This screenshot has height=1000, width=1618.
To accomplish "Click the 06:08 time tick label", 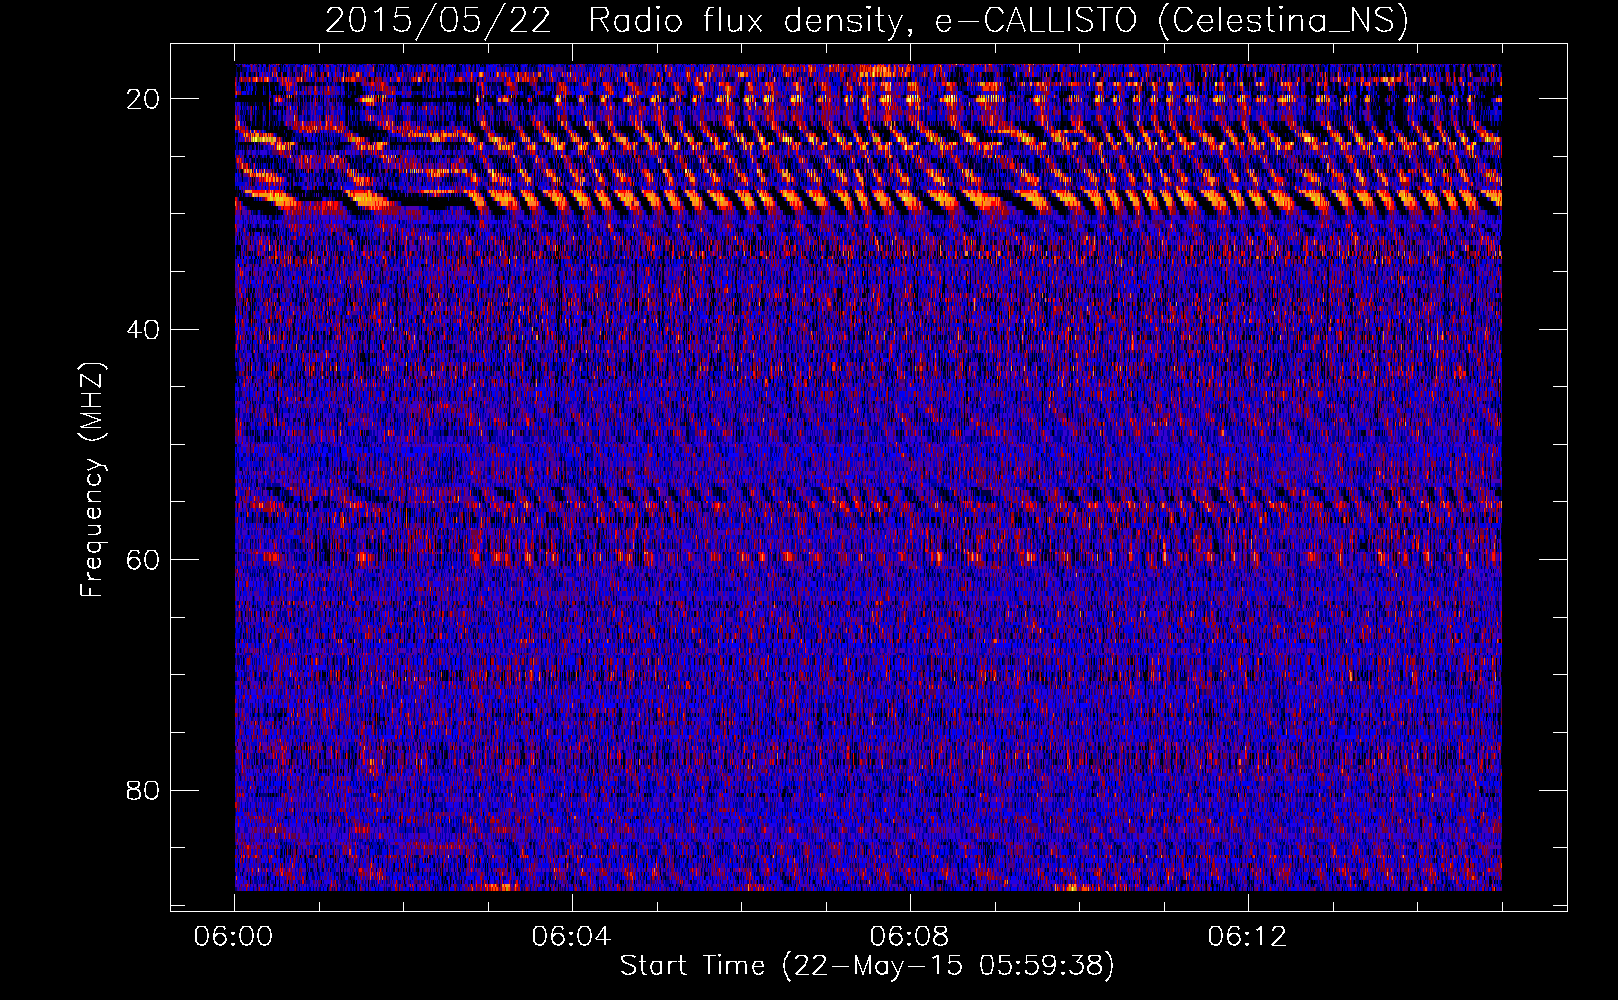I will 910,937.
